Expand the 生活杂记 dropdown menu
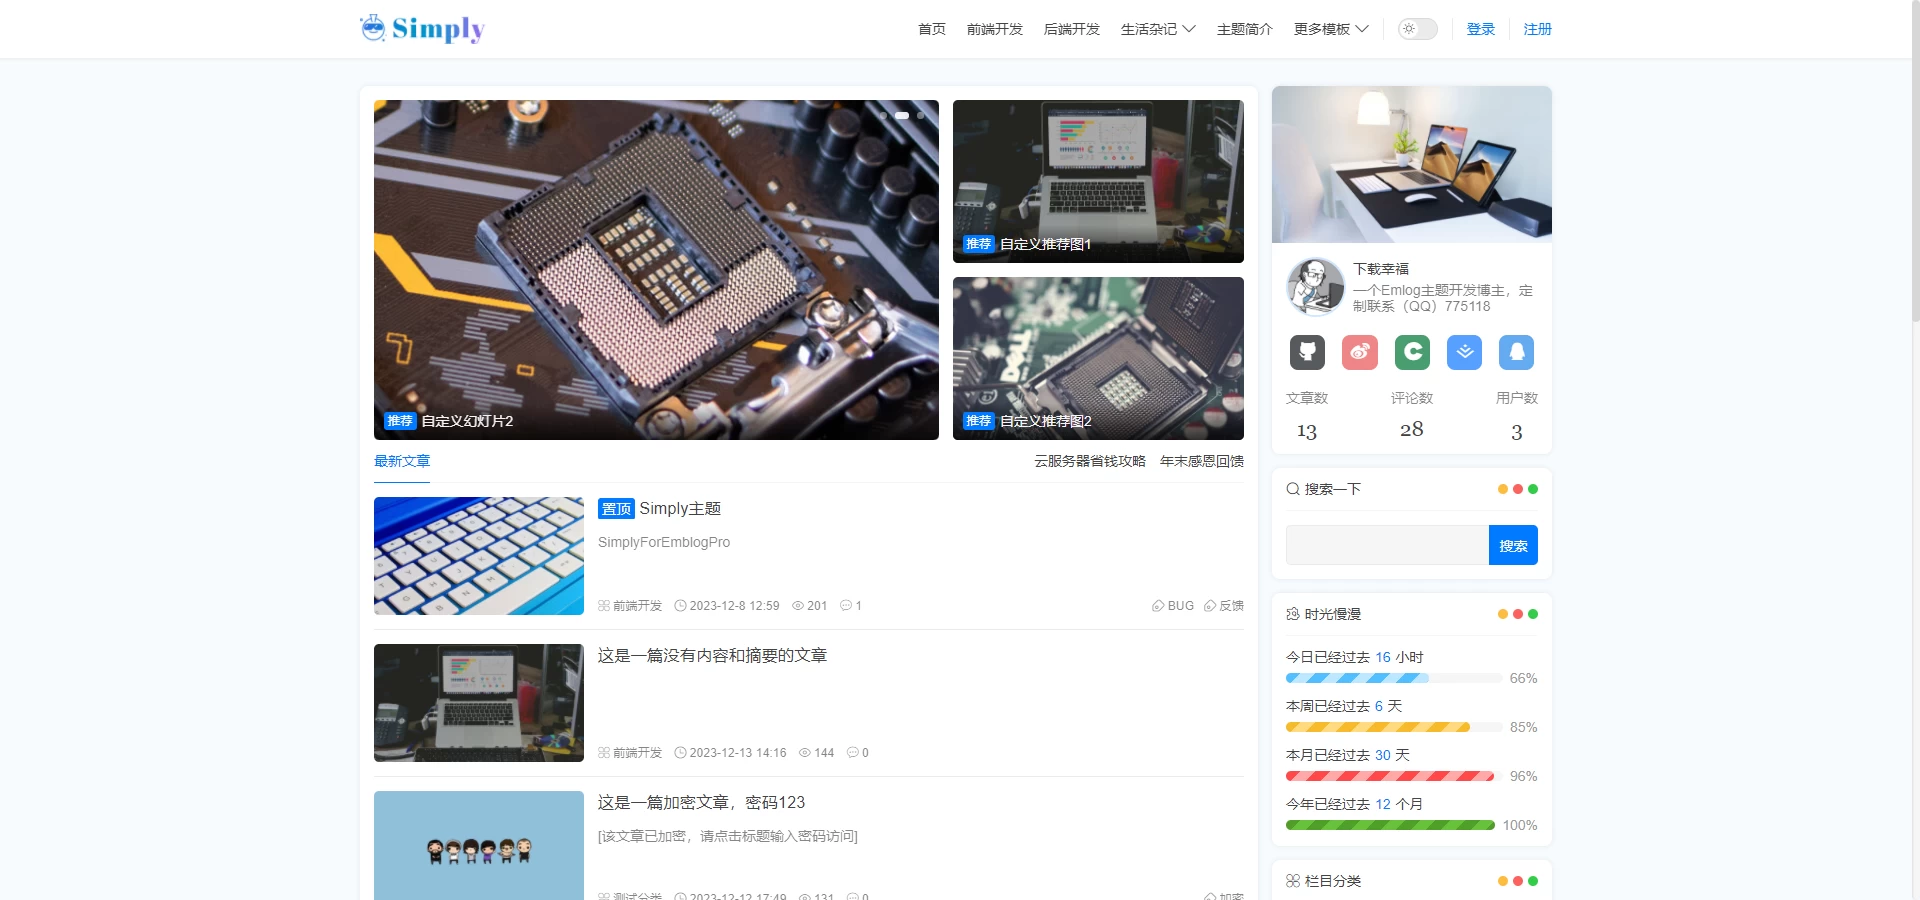This screenshot has width=1920, height=900. (1158, 29)
